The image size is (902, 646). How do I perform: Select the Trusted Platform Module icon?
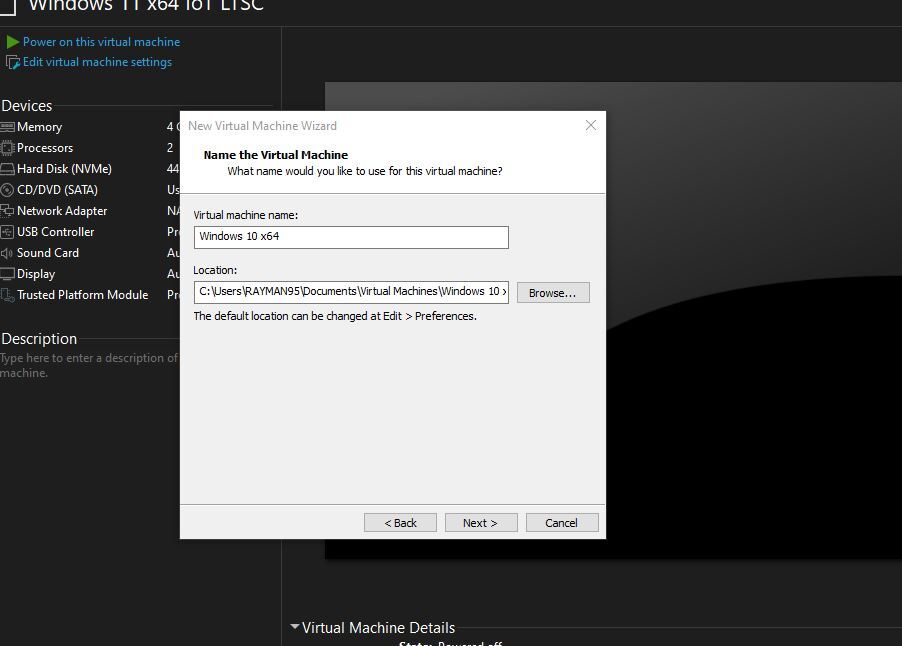click(7, 295)
